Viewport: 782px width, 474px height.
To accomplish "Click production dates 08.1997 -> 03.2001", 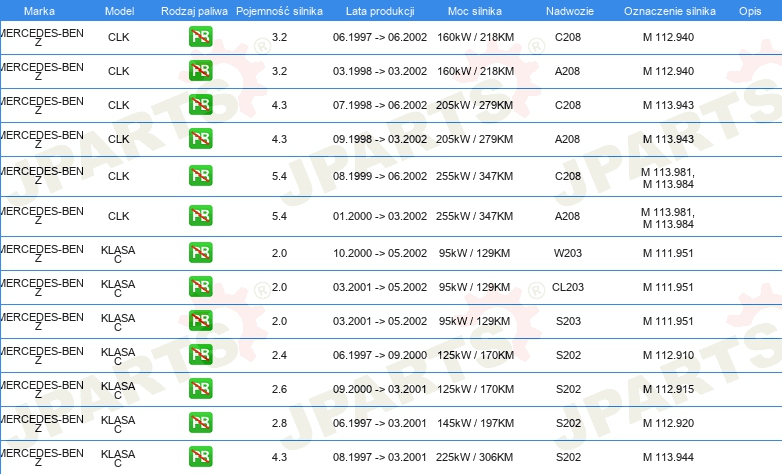I will click(380, 457).
